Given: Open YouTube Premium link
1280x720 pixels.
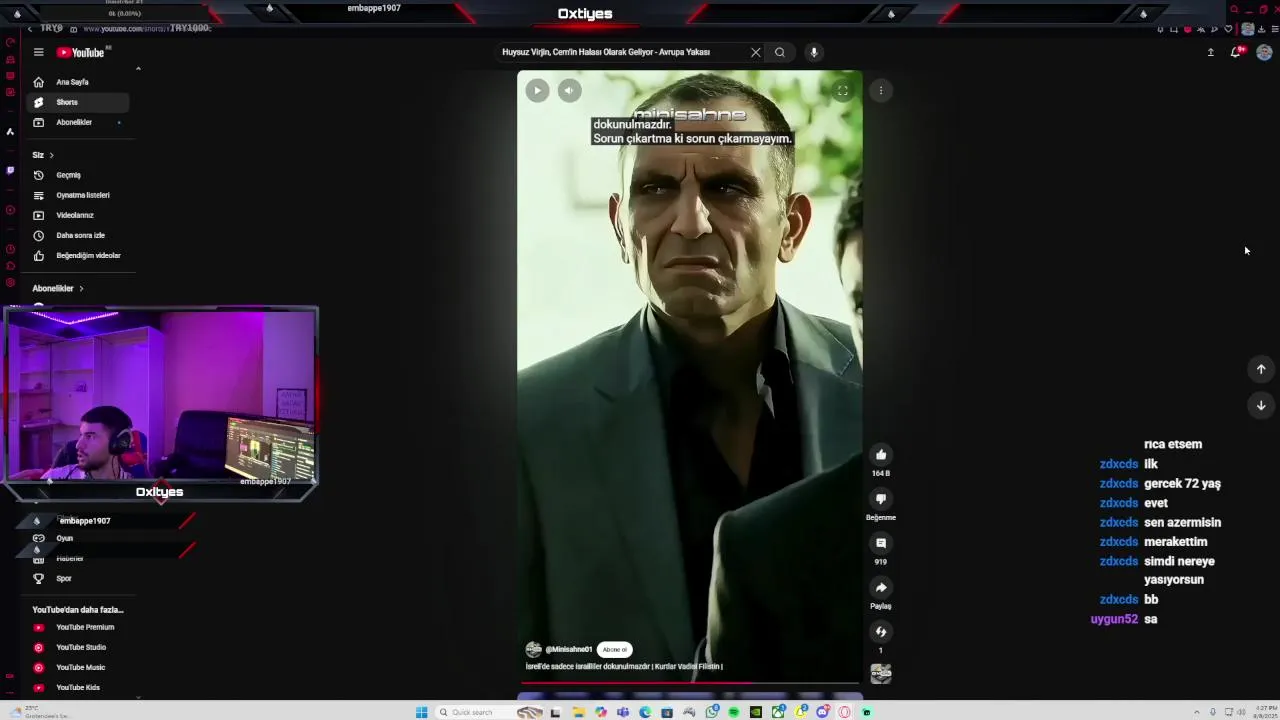Looking at the screenshot, I should 77,627.
